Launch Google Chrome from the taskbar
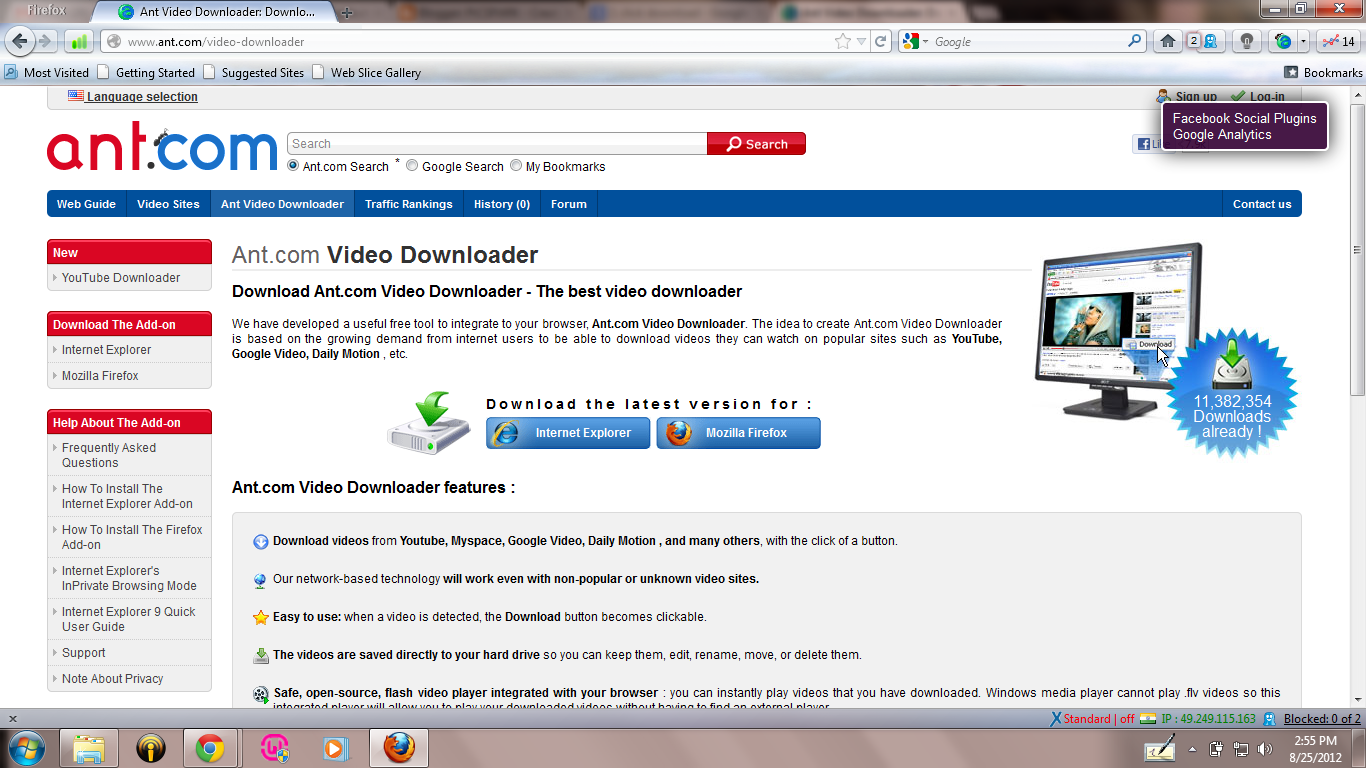Viewport: 1366px width, 768px height. point(209,748)
